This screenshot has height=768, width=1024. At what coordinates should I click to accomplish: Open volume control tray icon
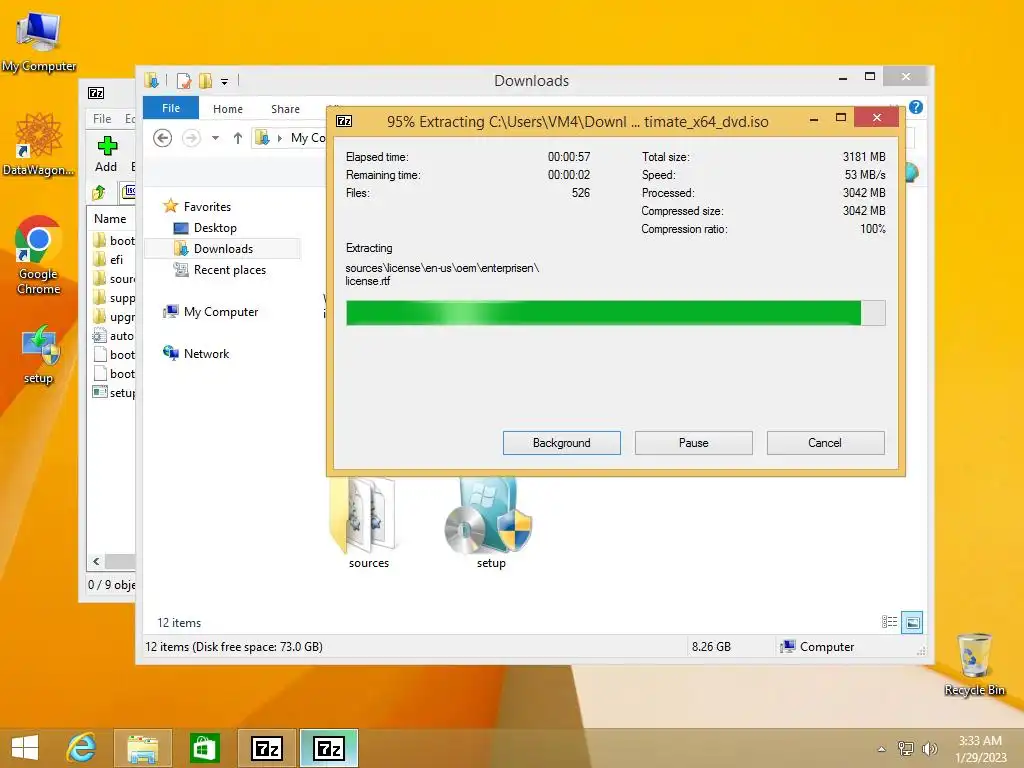coord(929,748)
